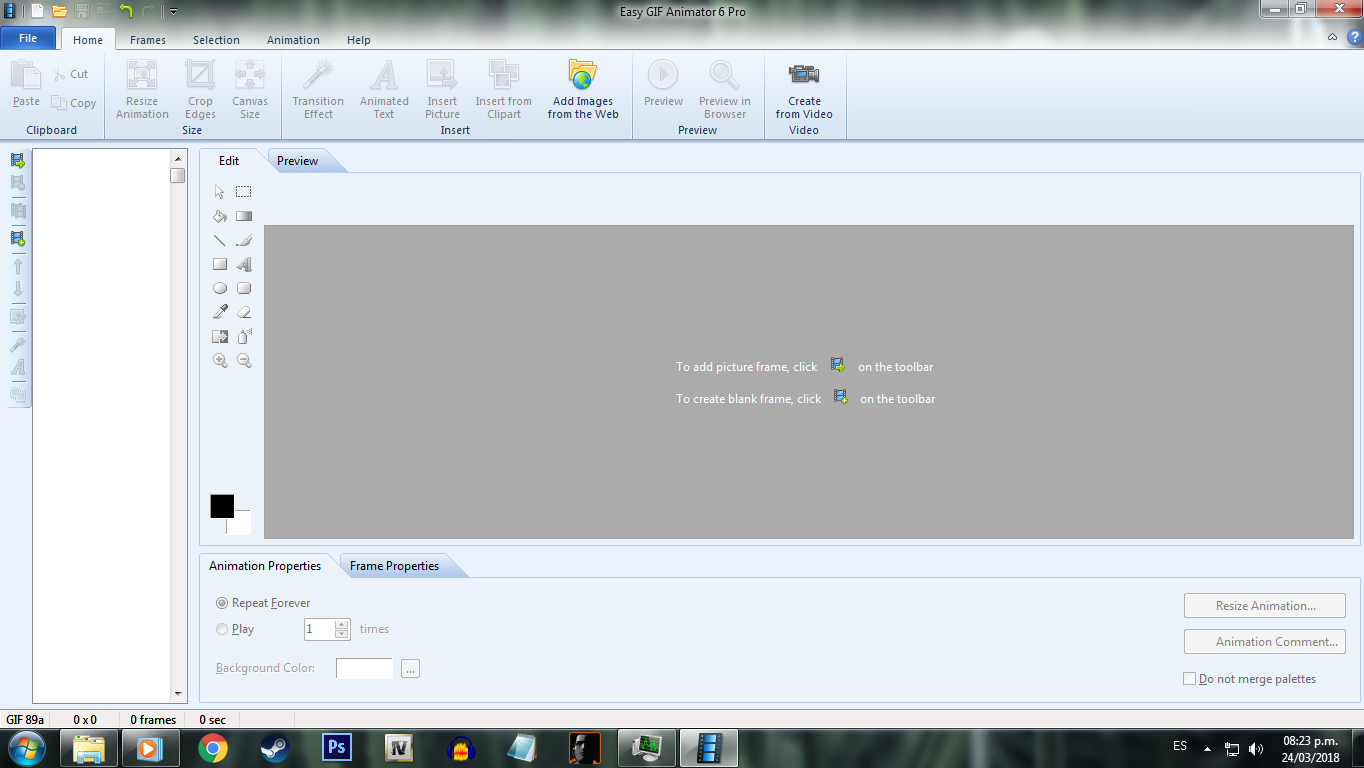Select the spray can tool
Viewport: 1364px width, 768px height.
tap(244, 336)
